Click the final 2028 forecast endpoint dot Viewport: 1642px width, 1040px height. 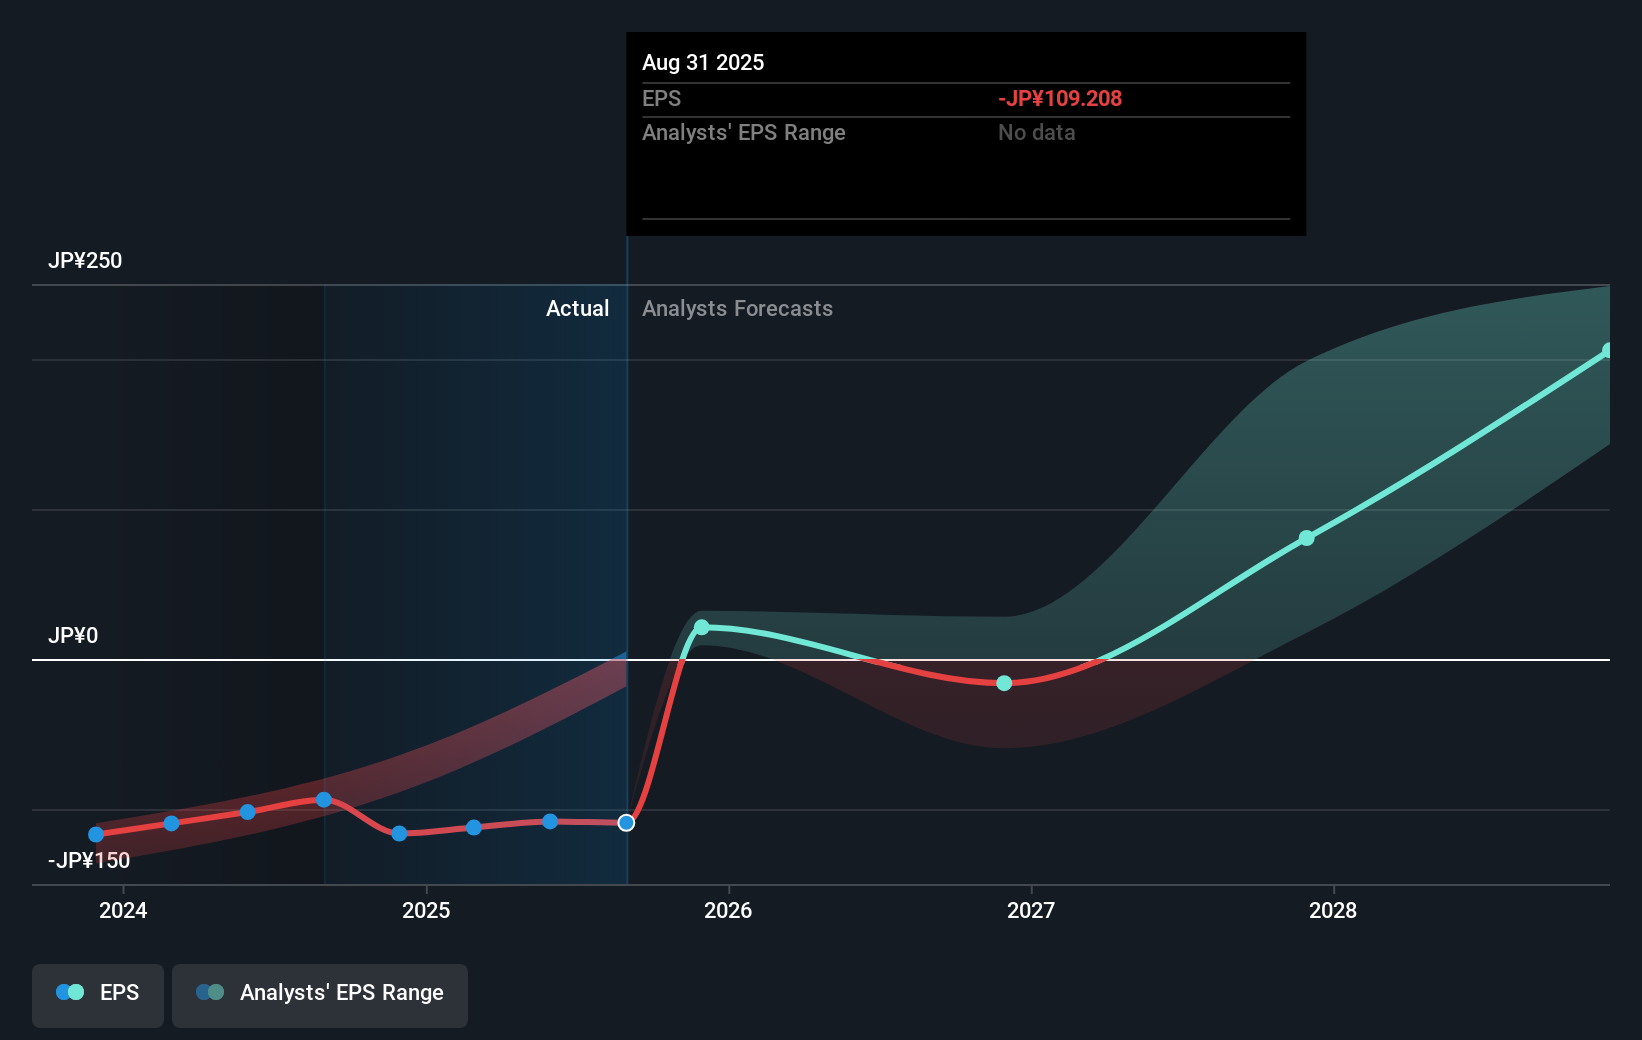click(x=1608, y=349)
